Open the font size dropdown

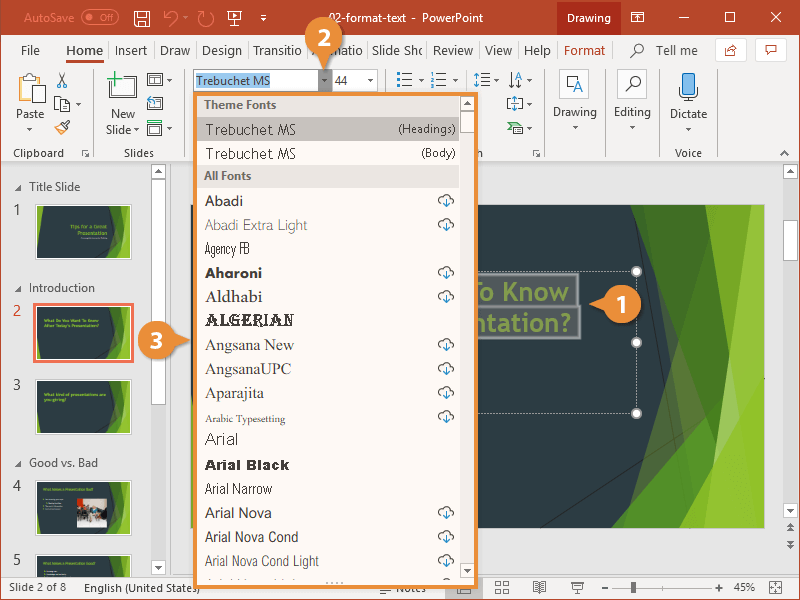click(369, 80)
